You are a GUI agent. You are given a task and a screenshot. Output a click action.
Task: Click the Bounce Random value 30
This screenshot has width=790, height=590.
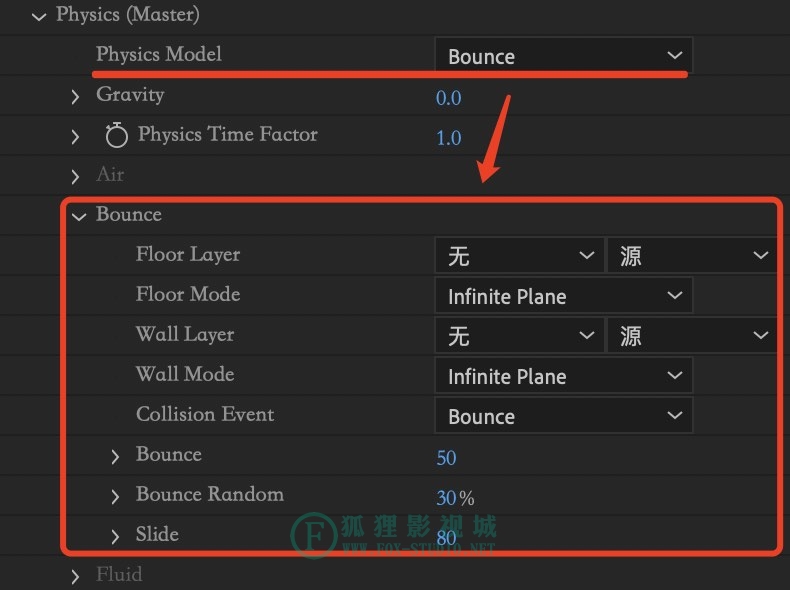coord(446,498)
